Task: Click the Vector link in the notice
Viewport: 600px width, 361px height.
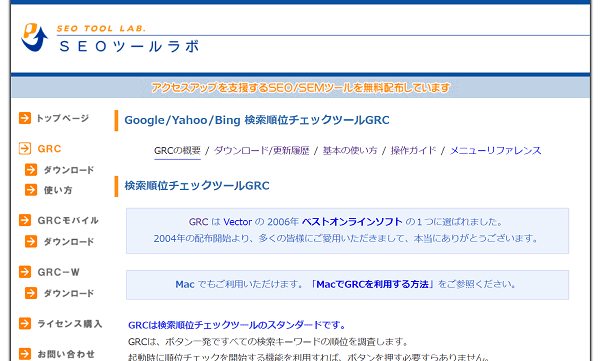Action: pyautogui.click(x=238, y=222)
